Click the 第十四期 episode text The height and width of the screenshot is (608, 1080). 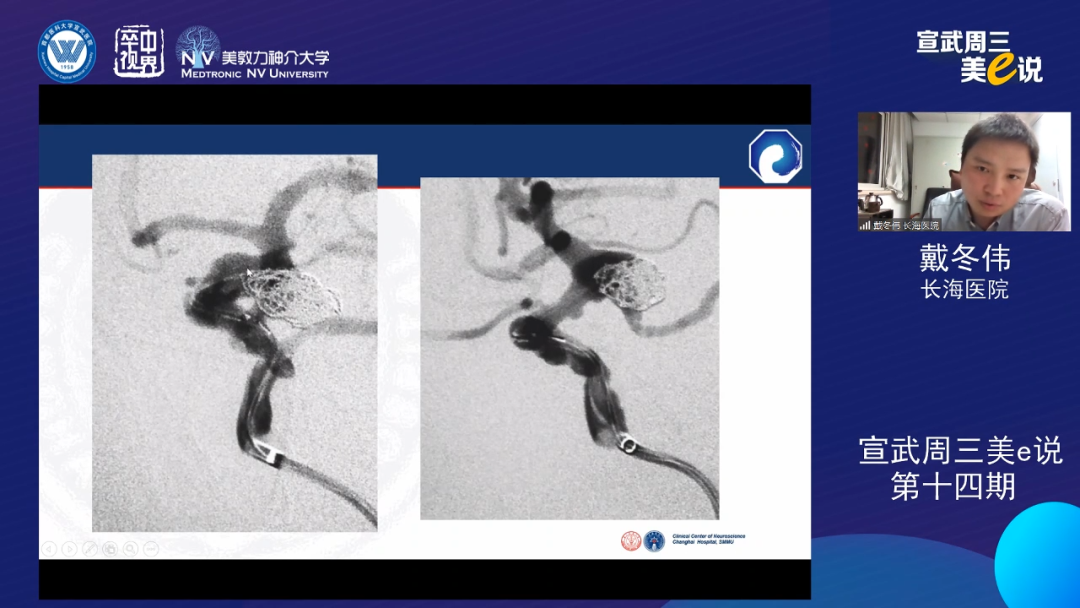953,486
